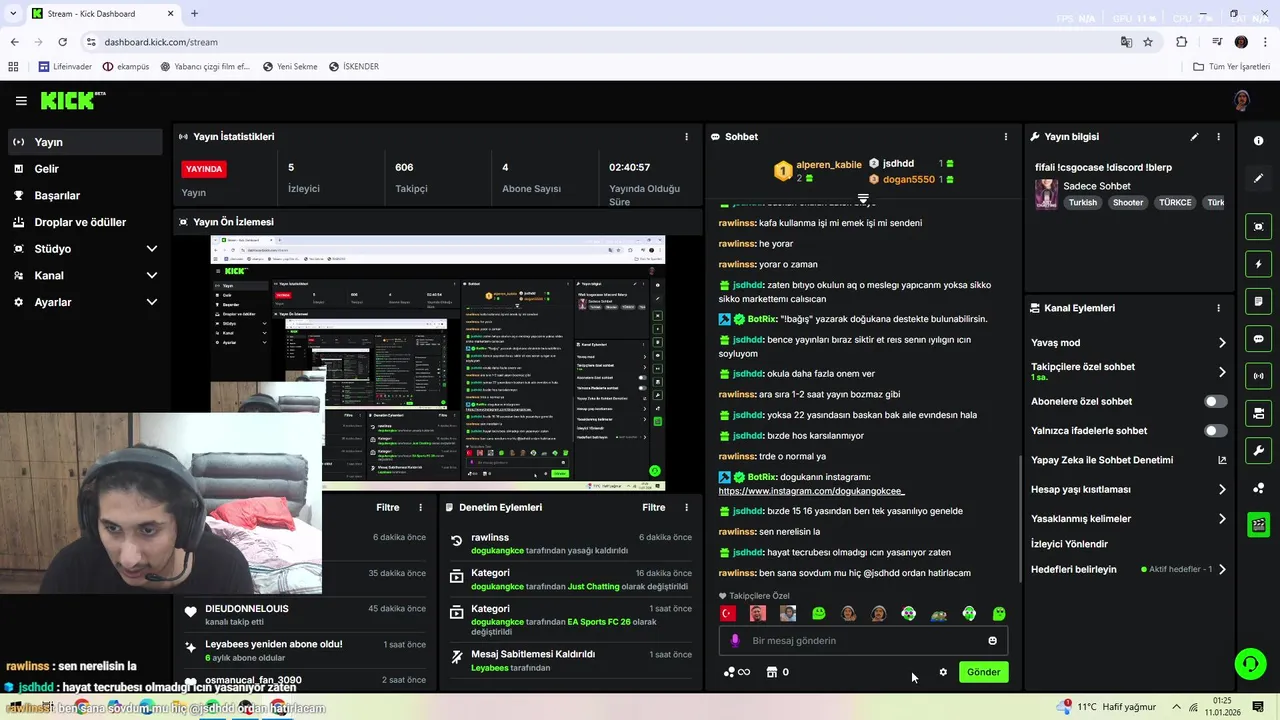Open the Sohbet panel three-dot menu
The width and height of the screenshot is (1280, 720).
(1006, 137)
